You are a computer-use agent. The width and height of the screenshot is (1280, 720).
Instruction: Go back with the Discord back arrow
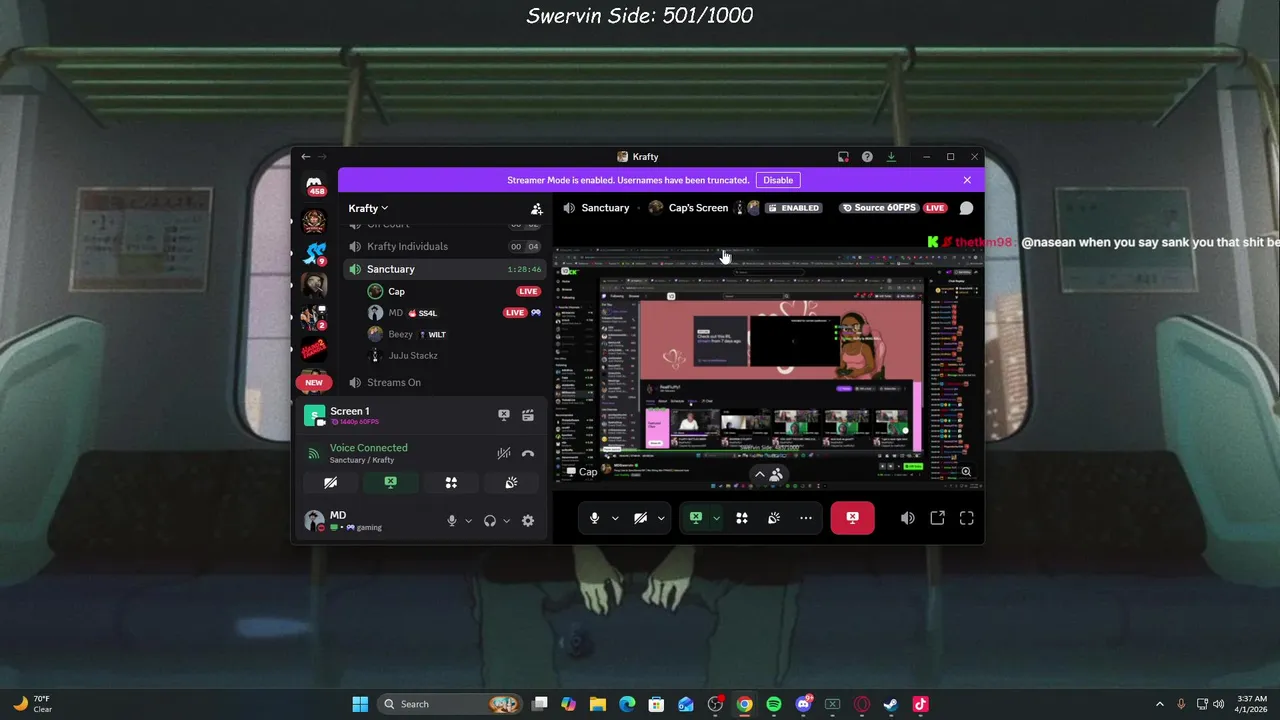[x=306, y=157]
